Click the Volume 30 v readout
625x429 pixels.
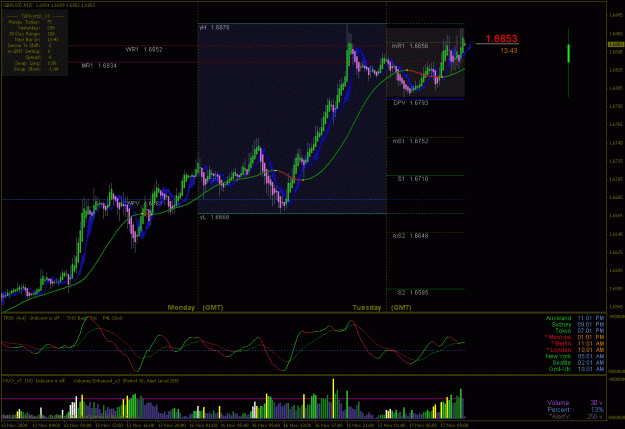click(x=575, y=403)
